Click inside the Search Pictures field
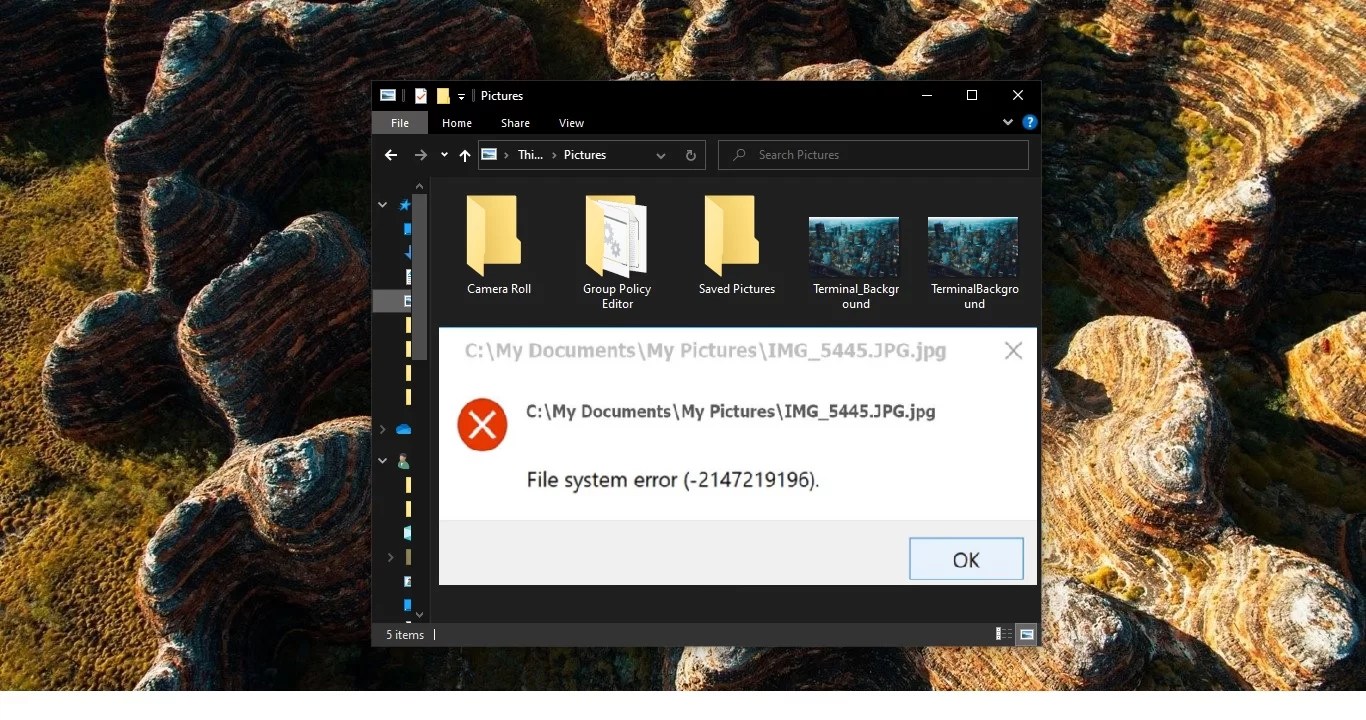This screenshot has height=720, width=1366. point(872,155)
